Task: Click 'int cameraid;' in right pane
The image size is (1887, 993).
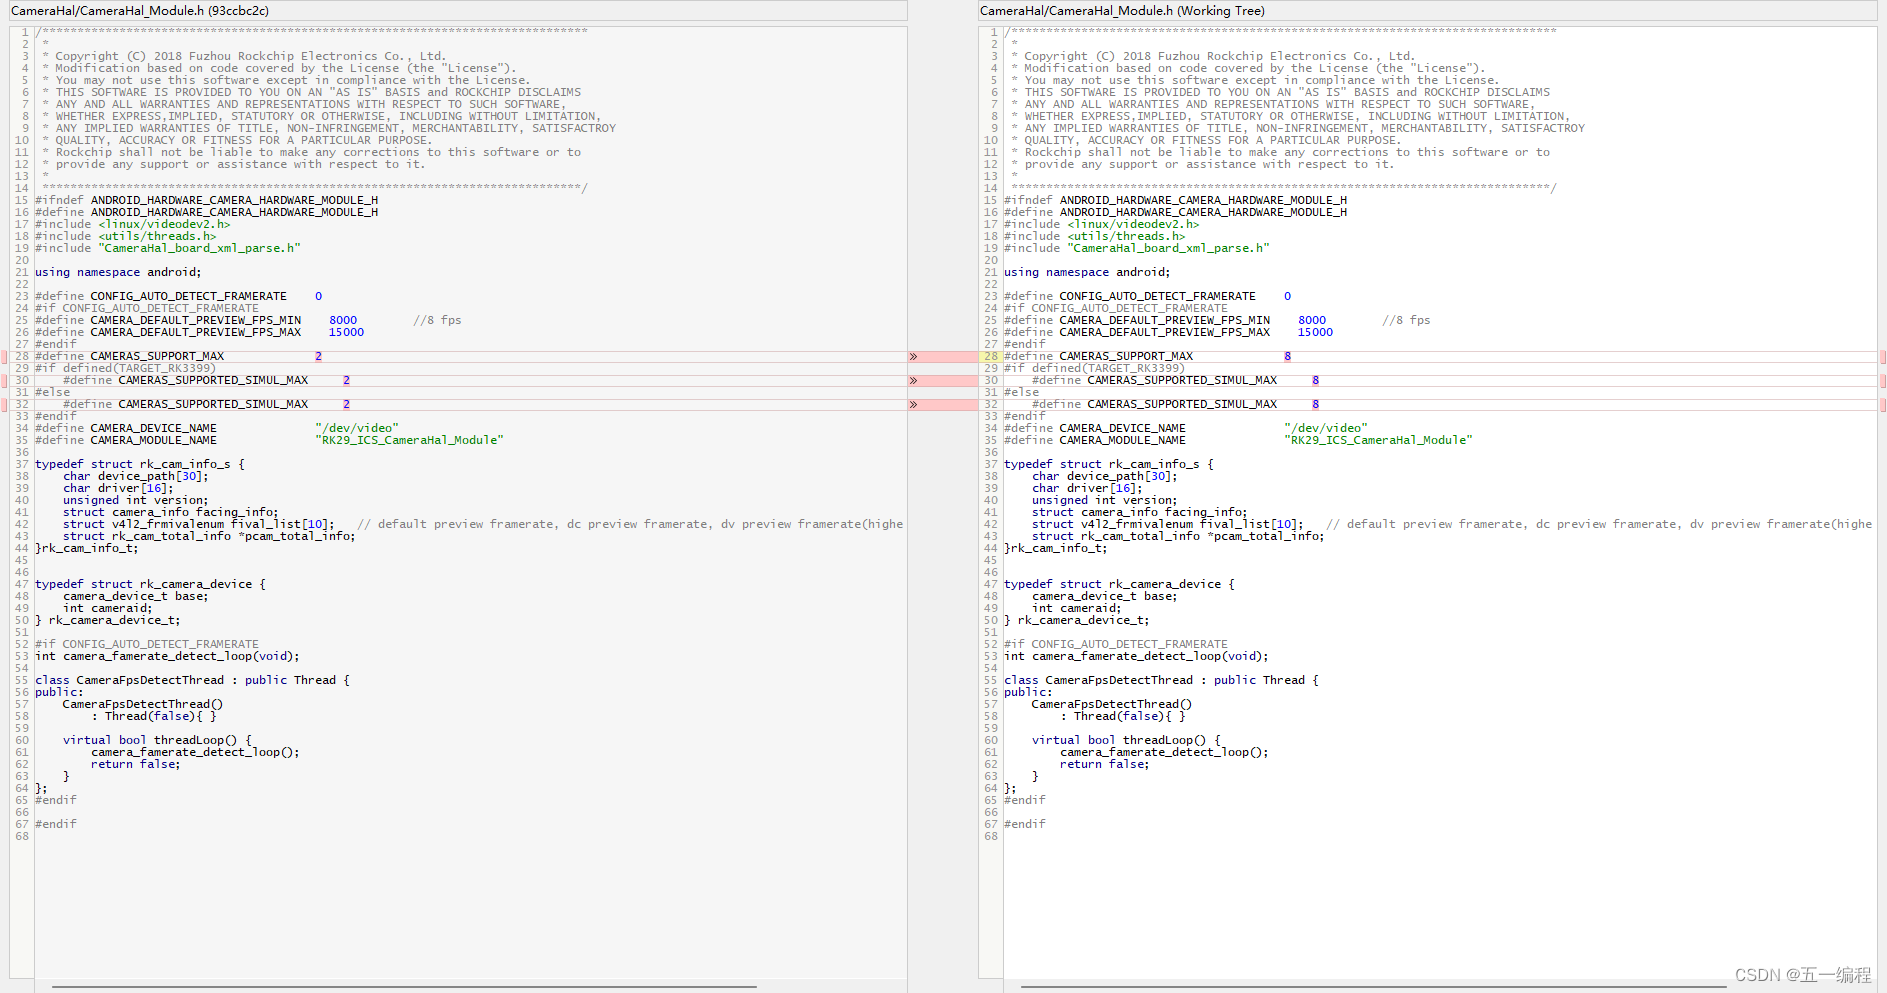Action: (1077, 609)
